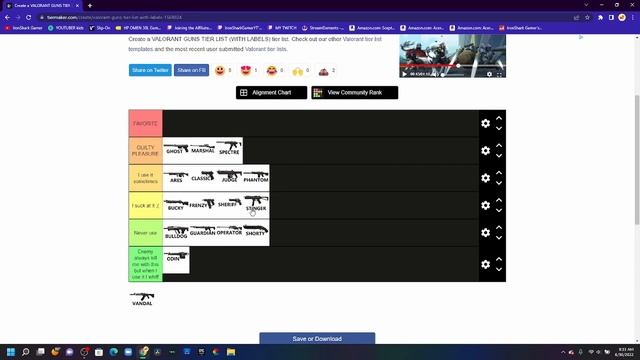Click the Share on FB button

click(191, 70)
